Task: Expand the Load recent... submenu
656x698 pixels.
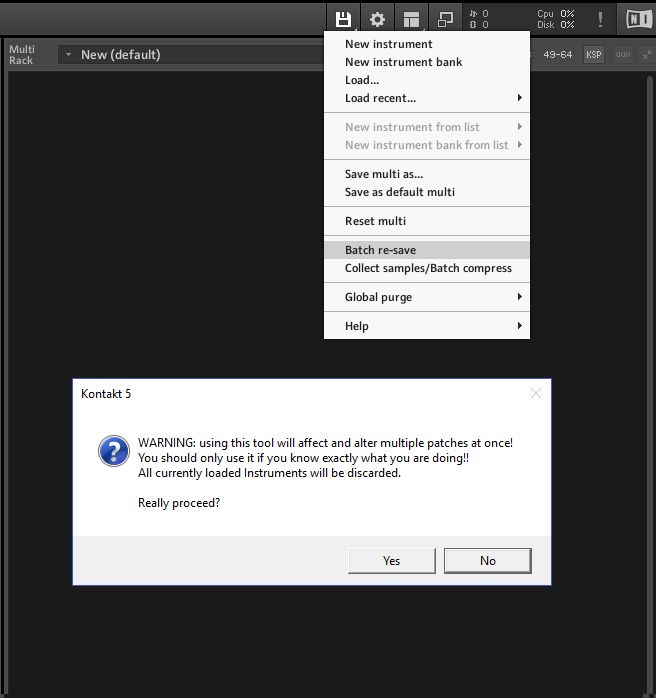Action: point(427,98)
